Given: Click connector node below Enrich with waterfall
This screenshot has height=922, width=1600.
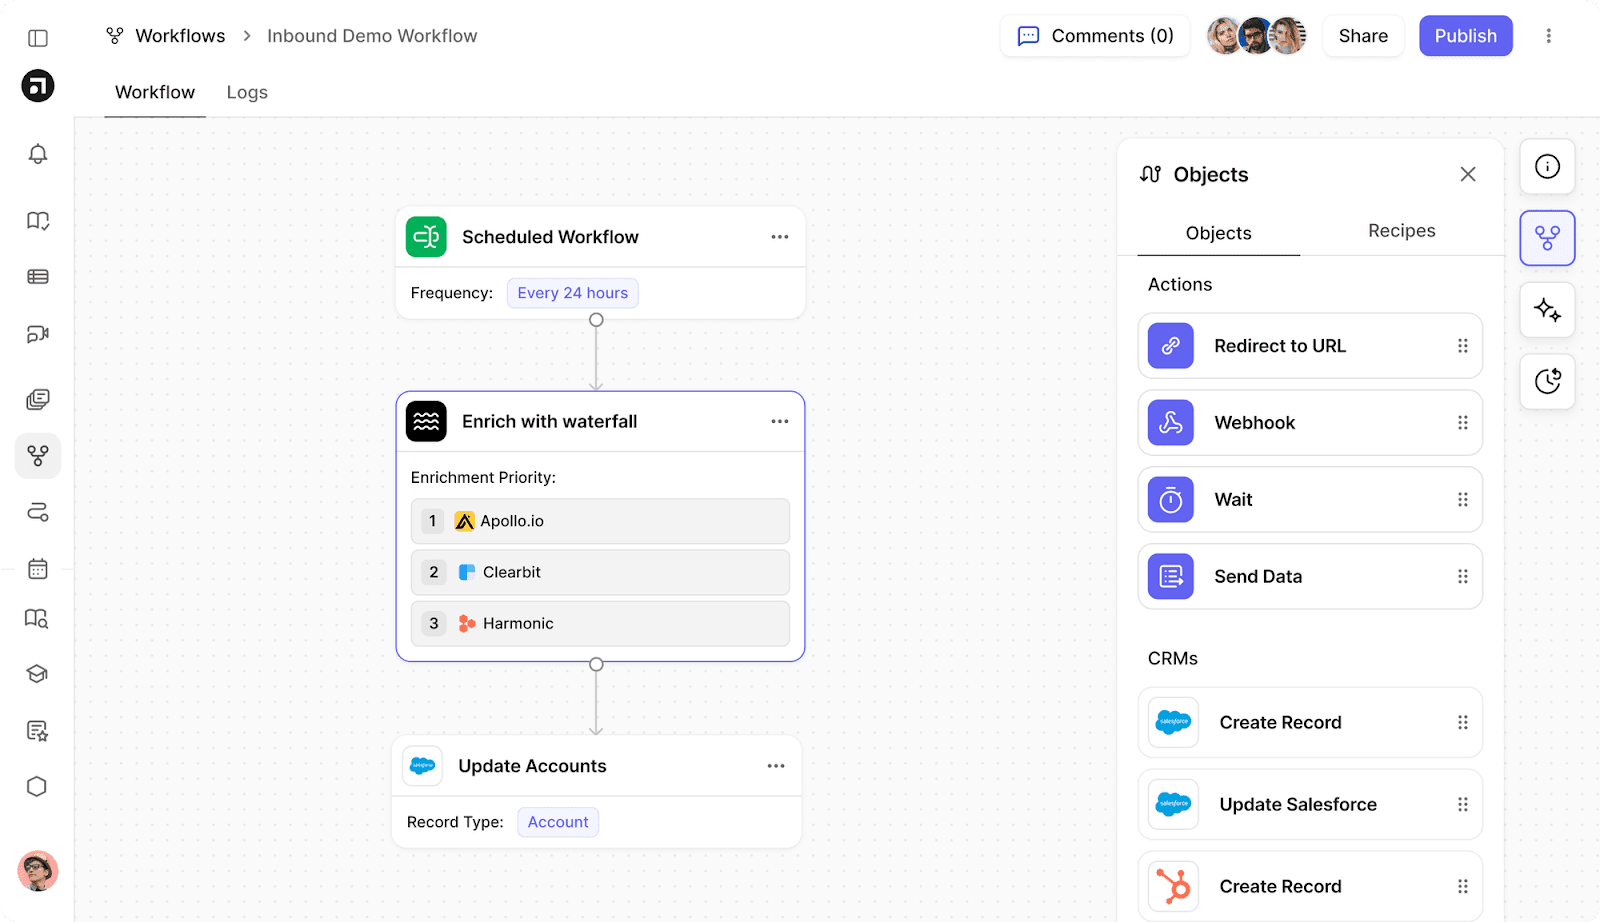Looking at the screenshot, I should pyautogui.click(x=596, y=664).
